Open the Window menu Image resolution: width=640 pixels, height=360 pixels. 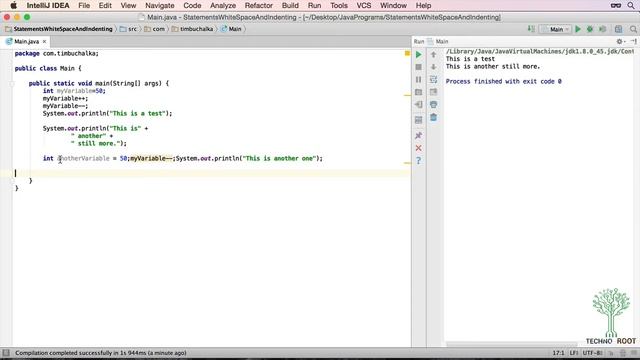393,6
